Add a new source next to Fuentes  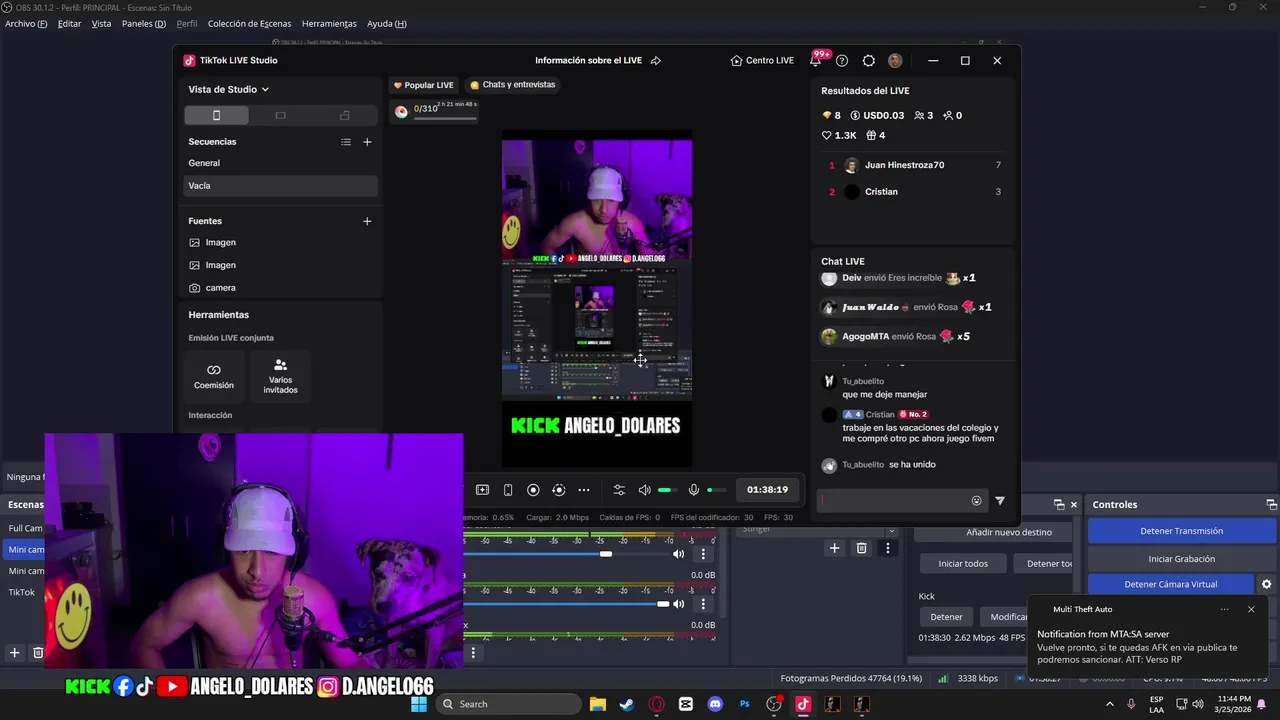click(x=367, y=221)
